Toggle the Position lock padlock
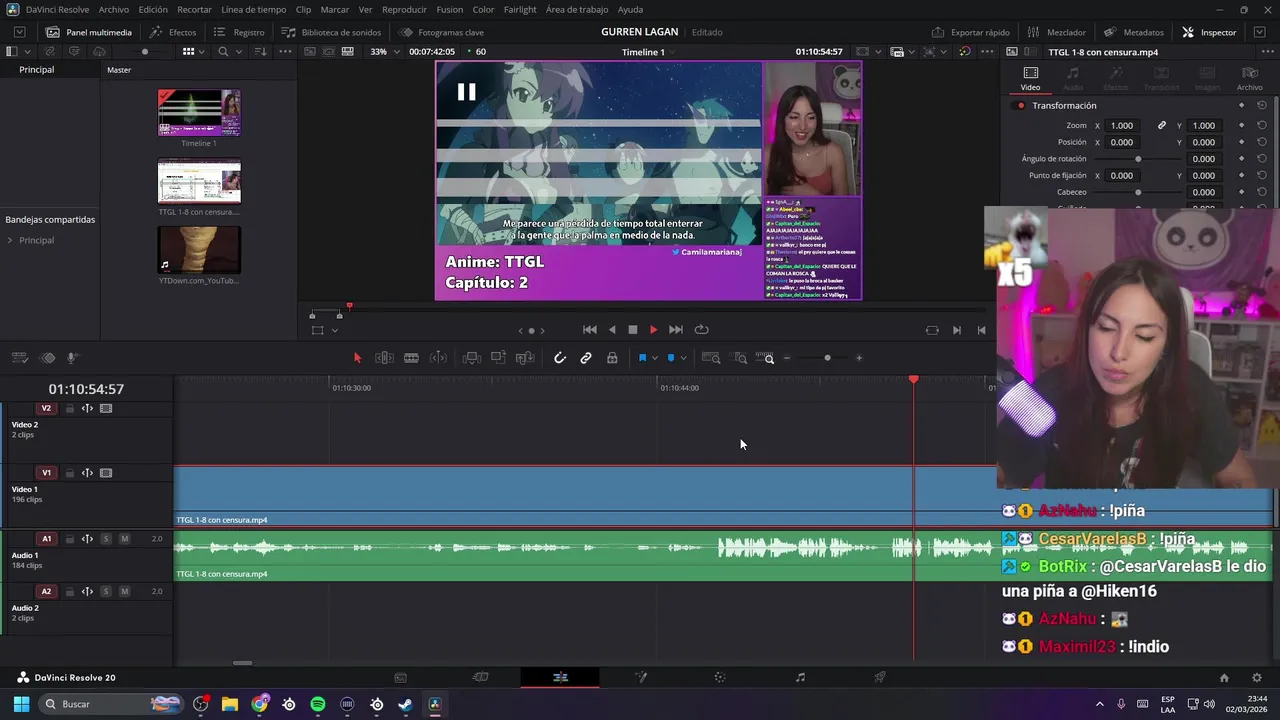The width and height of the screenshot is (1280, 720). pyautogui.click(x=612, y=358)
